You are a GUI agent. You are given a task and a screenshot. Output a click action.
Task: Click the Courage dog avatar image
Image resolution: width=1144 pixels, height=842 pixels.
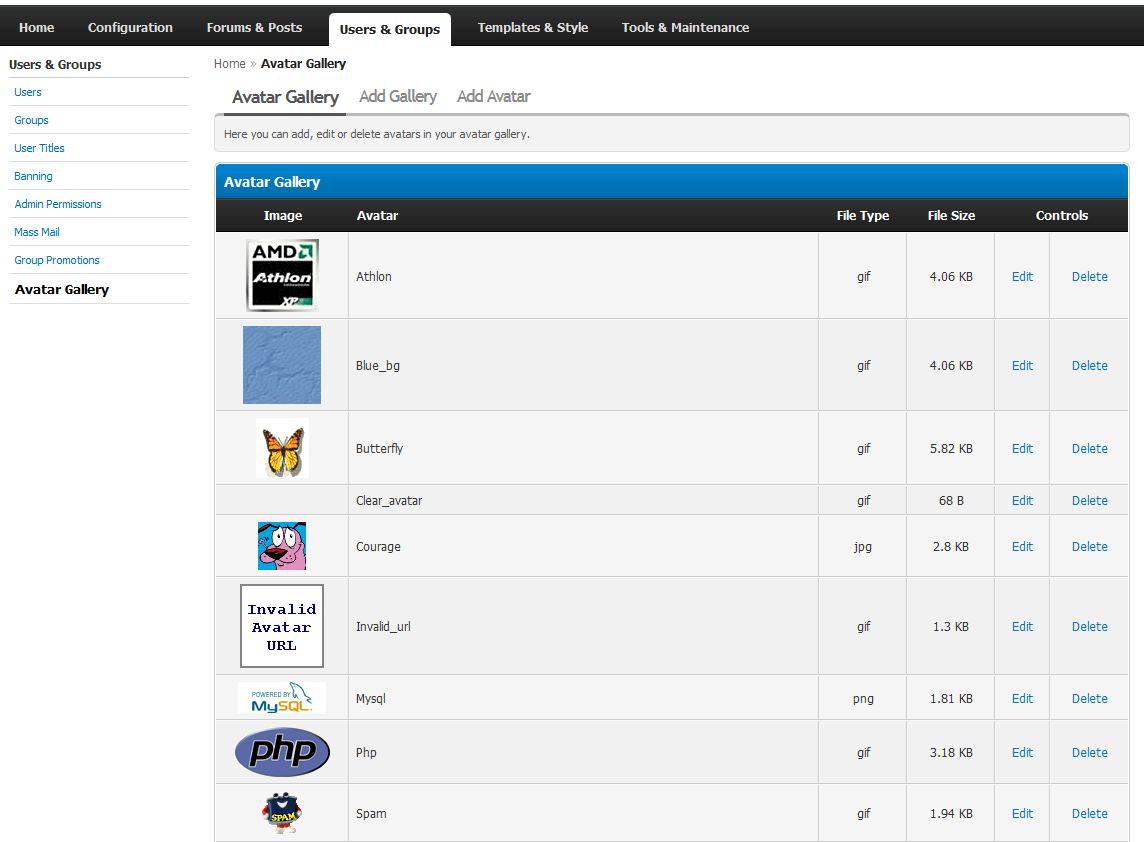click(x=282, y=546)
